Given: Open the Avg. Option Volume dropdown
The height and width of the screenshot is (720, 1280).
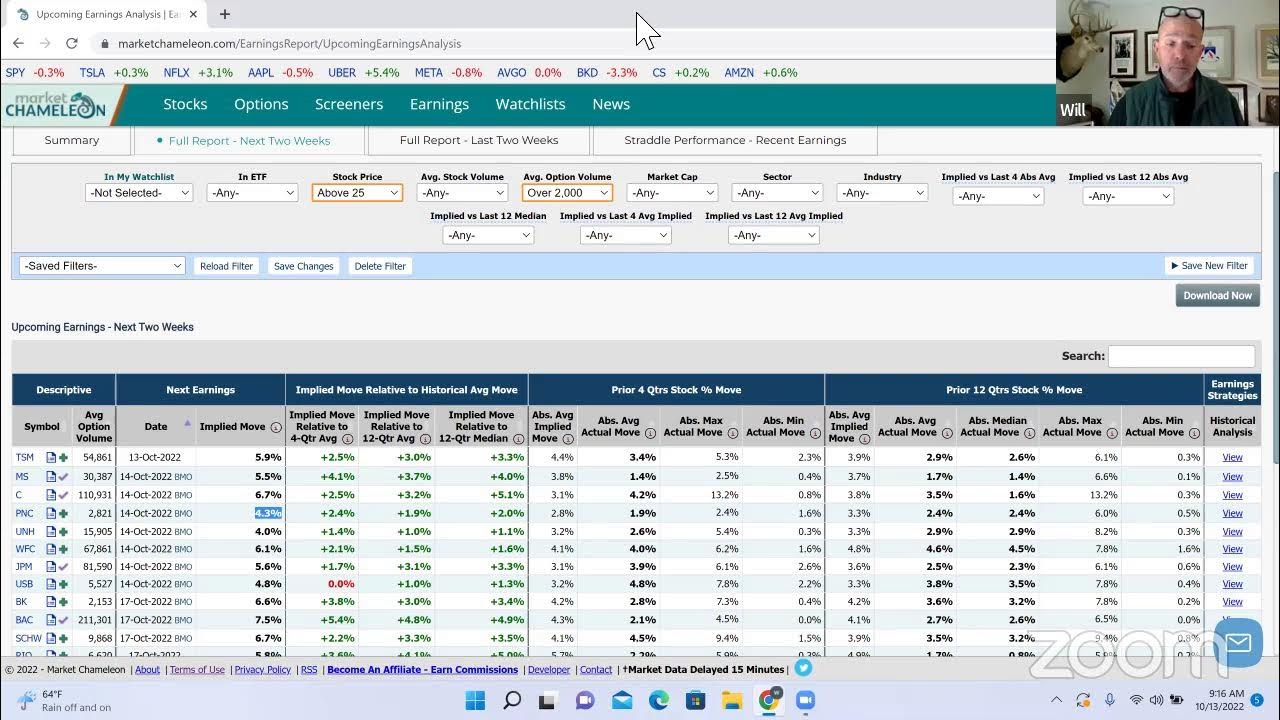Looking at the screenshot, I should point(567,193).
